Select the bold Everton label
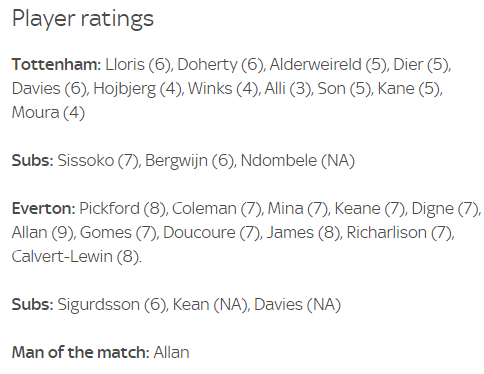484x374 pixels. [44, 209]
